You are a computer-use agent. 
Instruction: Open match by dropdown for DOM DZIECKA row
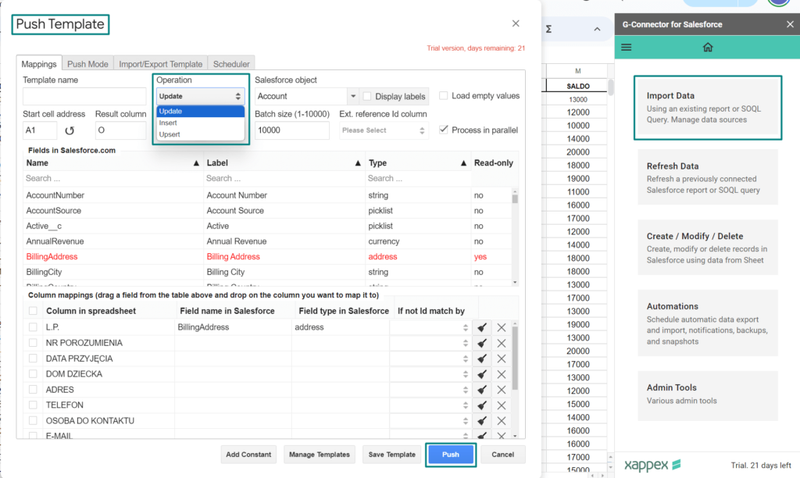pos(430,374)
